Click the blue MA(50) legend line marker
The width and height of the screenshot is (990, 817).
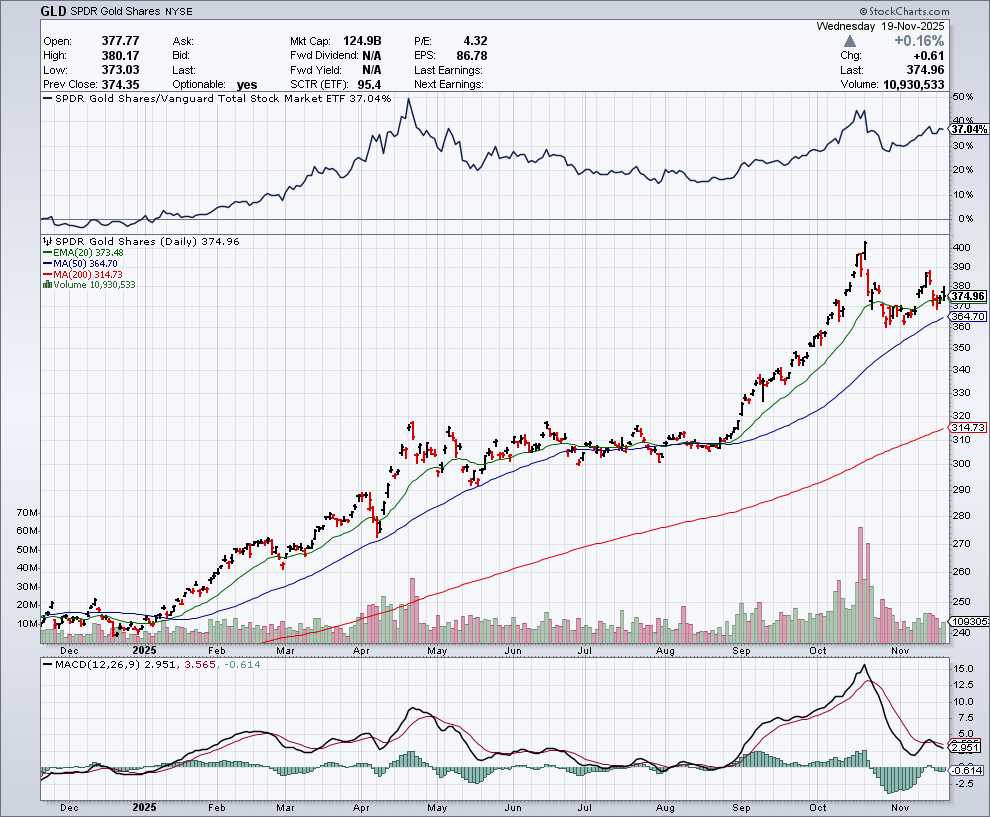tap(46, 263)
